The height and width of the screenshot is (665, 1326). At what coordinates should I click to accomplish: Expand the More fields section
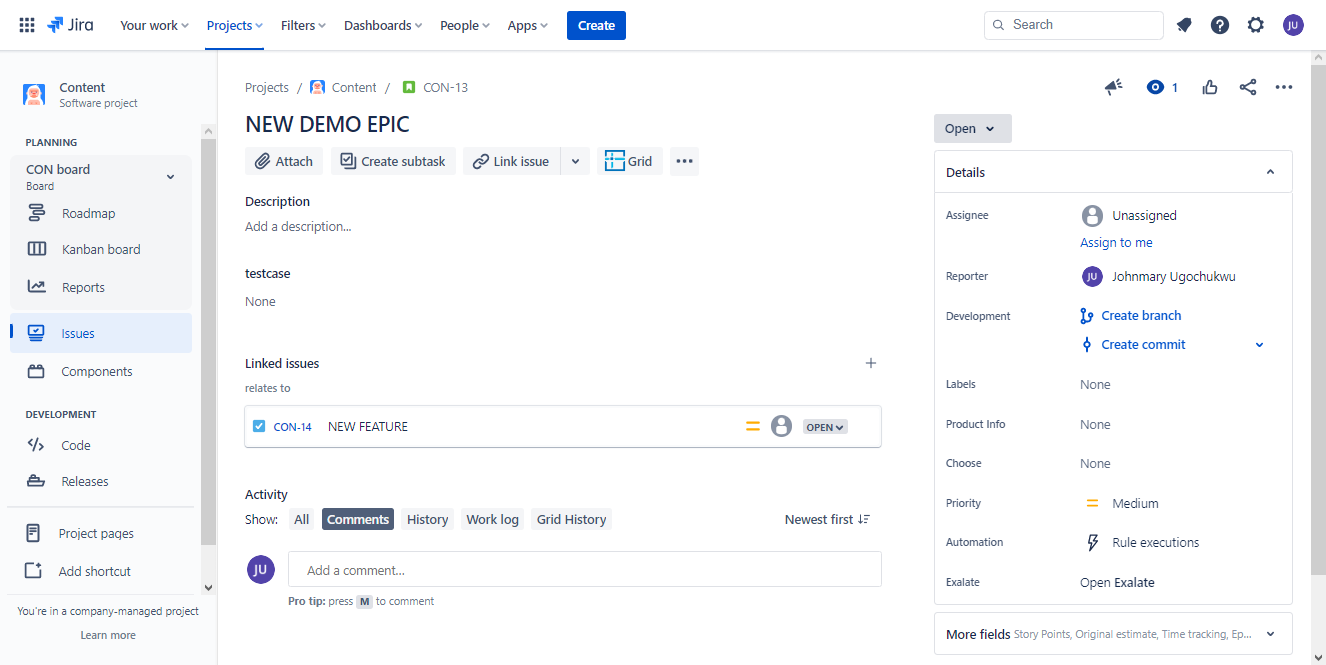tap(1270, 633)
